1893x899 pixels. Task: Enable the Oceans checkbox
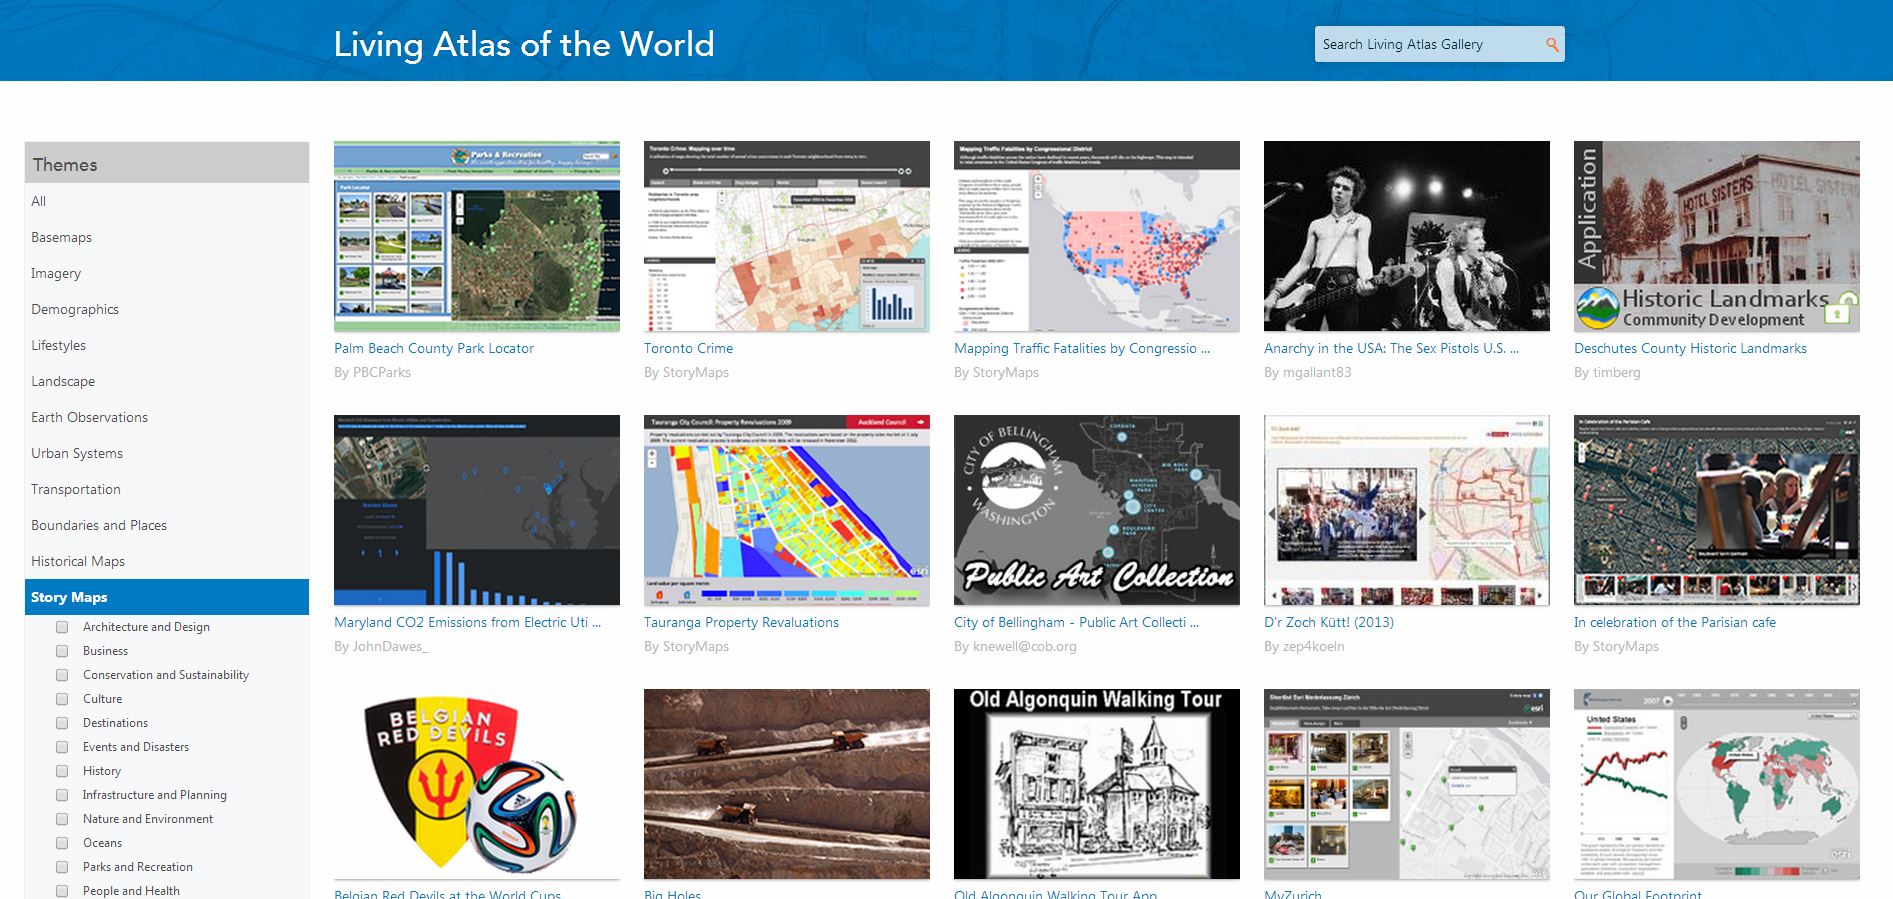[62, 843]
